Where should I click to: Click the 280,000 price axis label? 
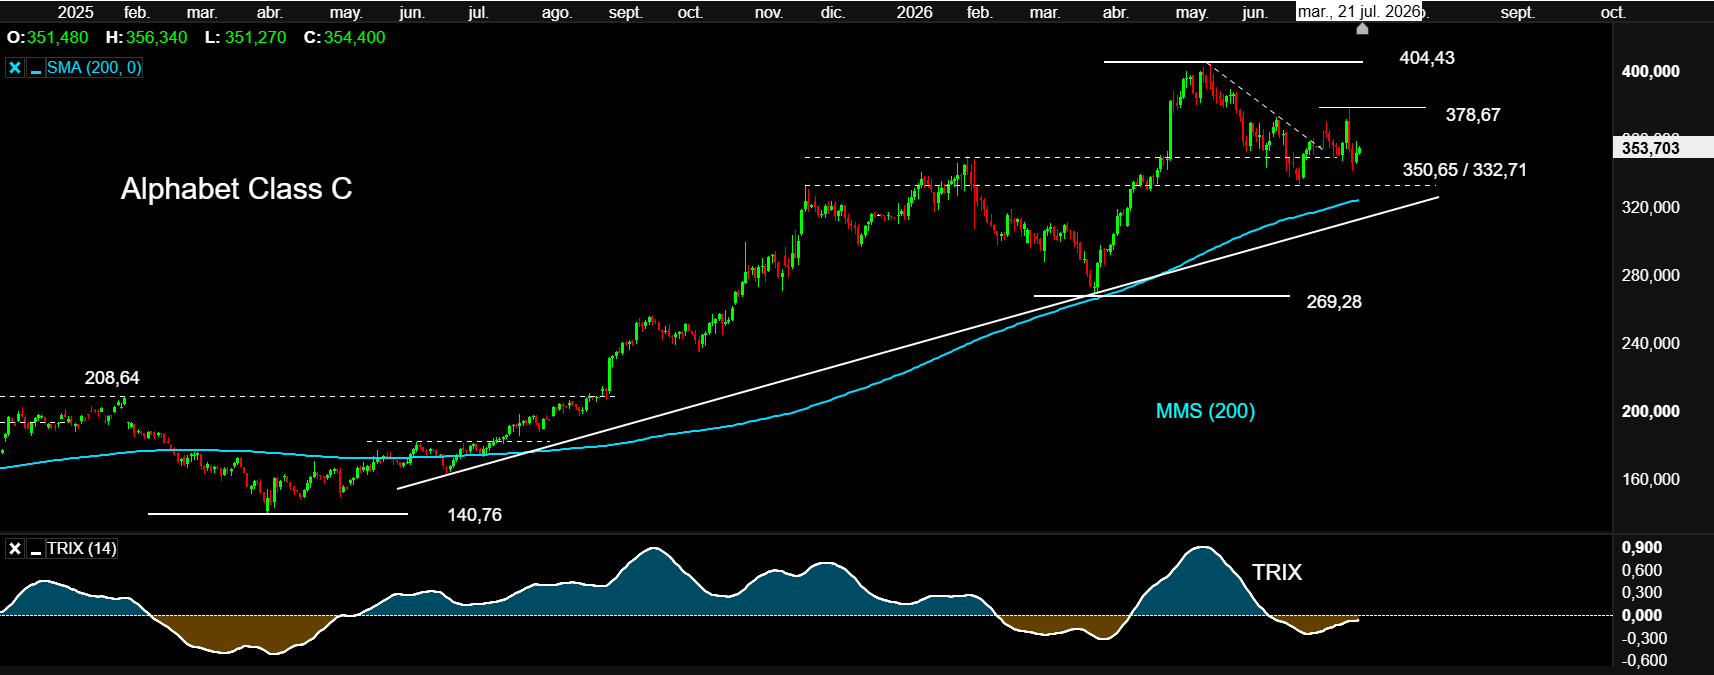coord(1650,275)
